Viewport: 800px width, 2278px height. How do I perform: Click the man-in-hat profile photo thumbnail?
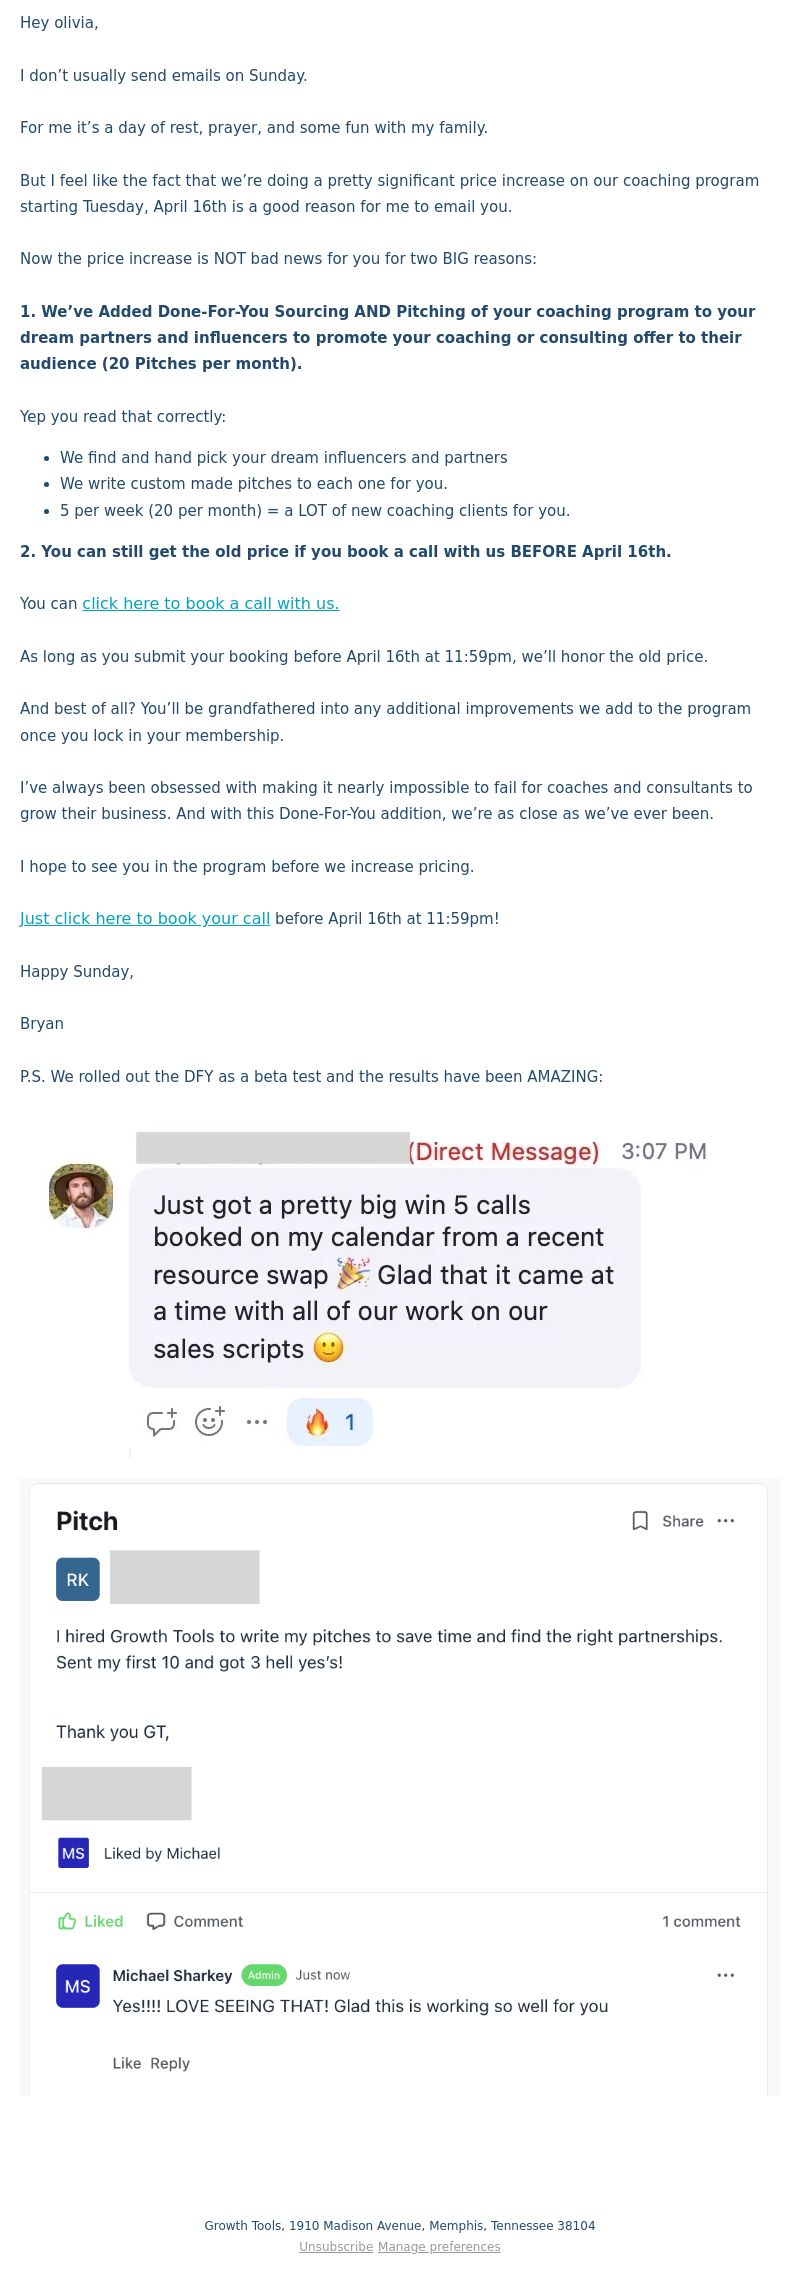81,1196
